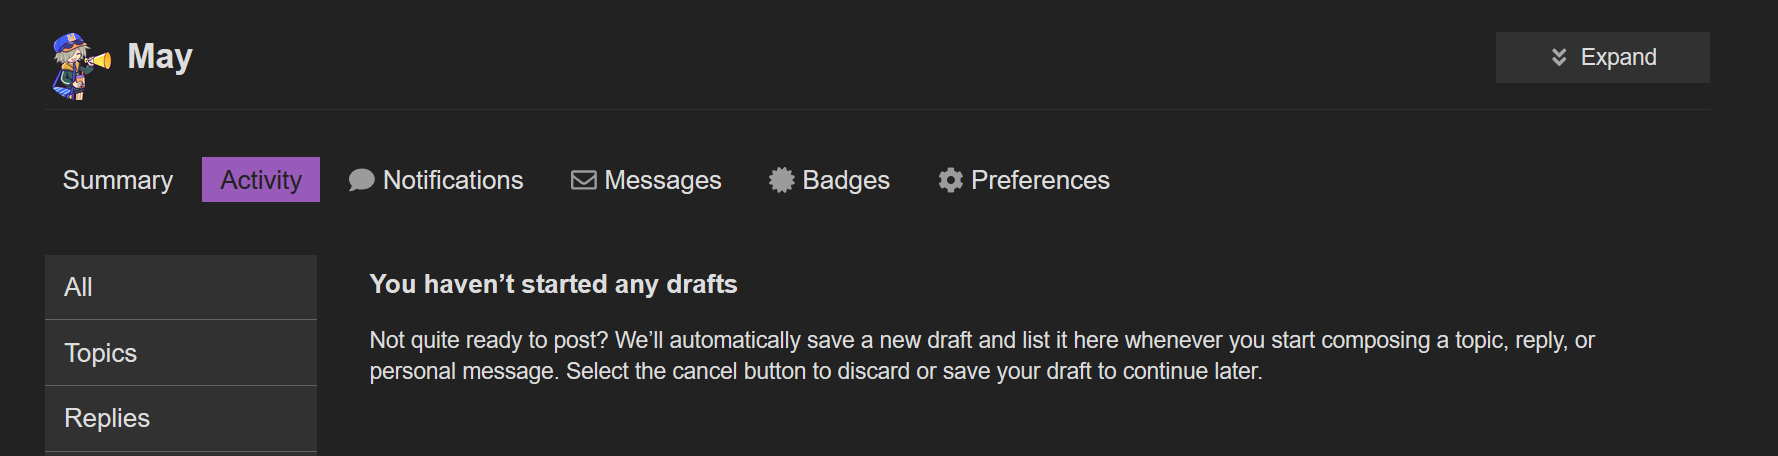The width and height of the screenshot is (1778, 456).
Task: Select All in the activity sidebar
Action: pos(181,287)
